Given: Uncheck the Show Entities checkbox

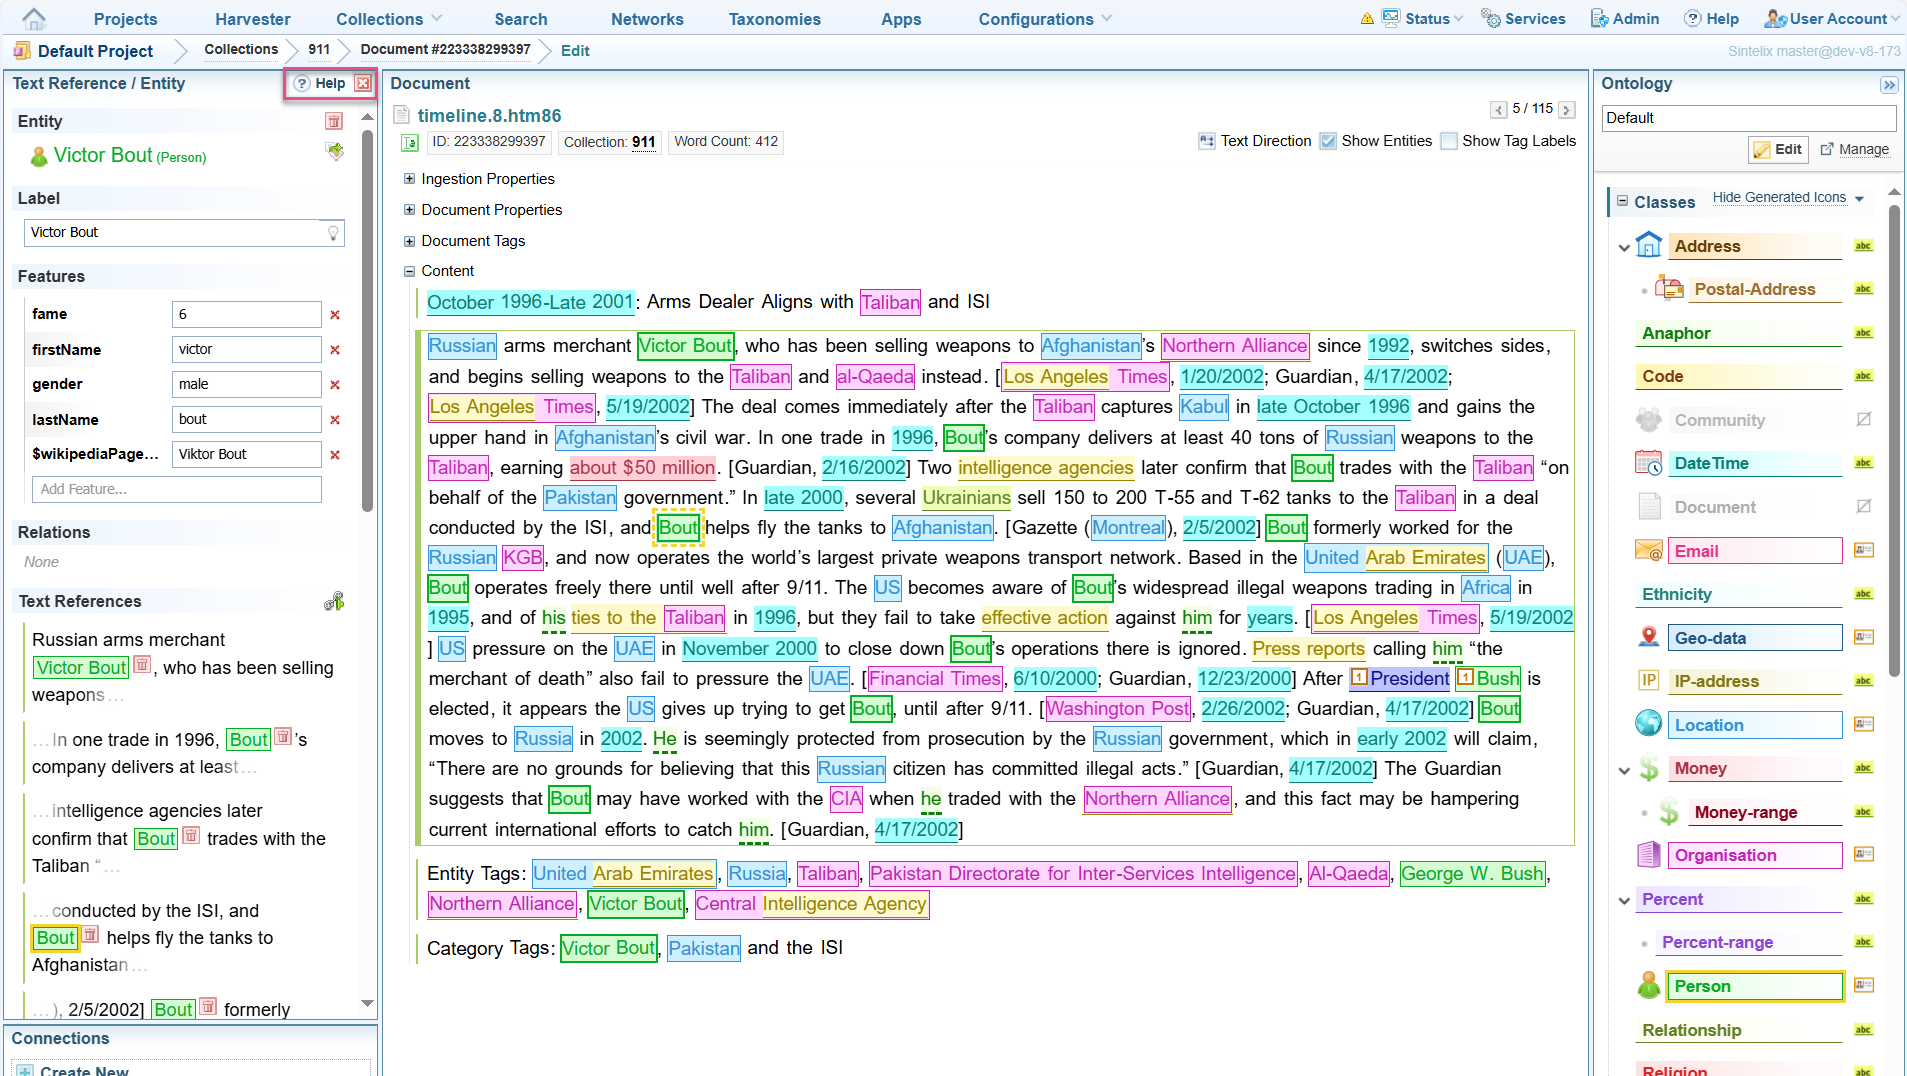Looking at the screenshot, I should coord(1328,141).
